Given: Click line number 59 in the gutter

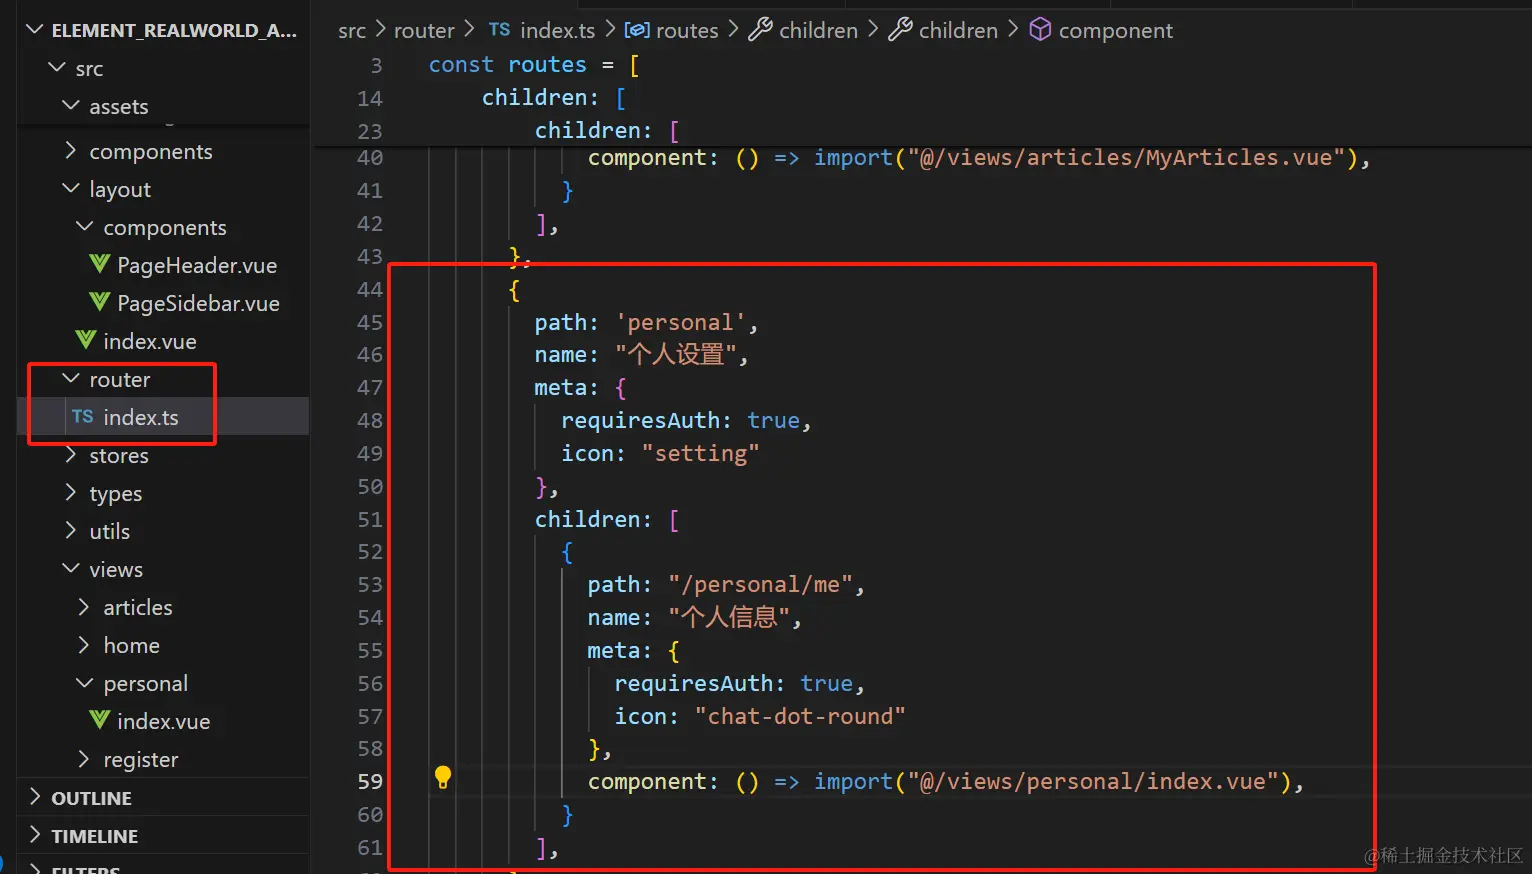Looking at the screenshot, I should [x=370, y=782].
